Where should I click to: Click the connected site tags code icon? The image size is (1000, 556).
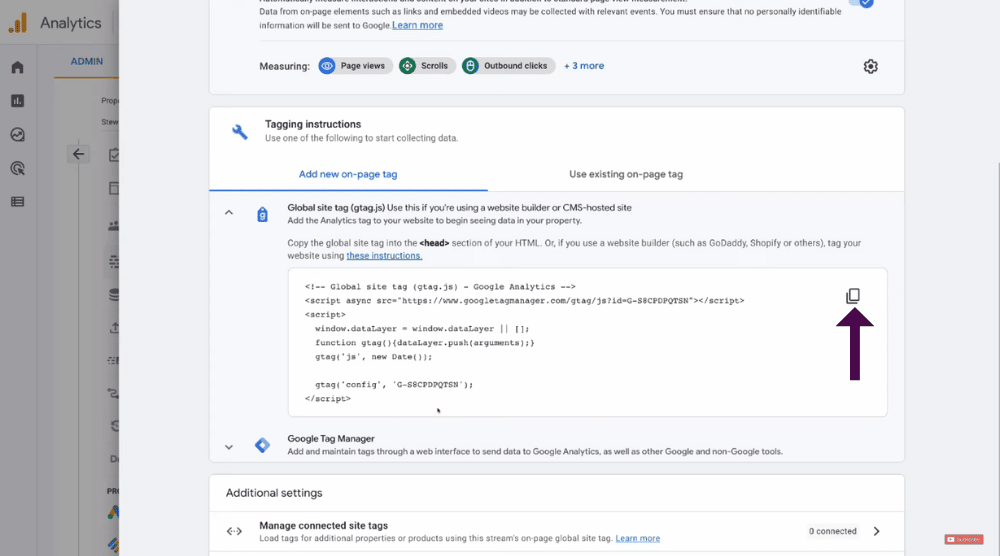[234, 531]
